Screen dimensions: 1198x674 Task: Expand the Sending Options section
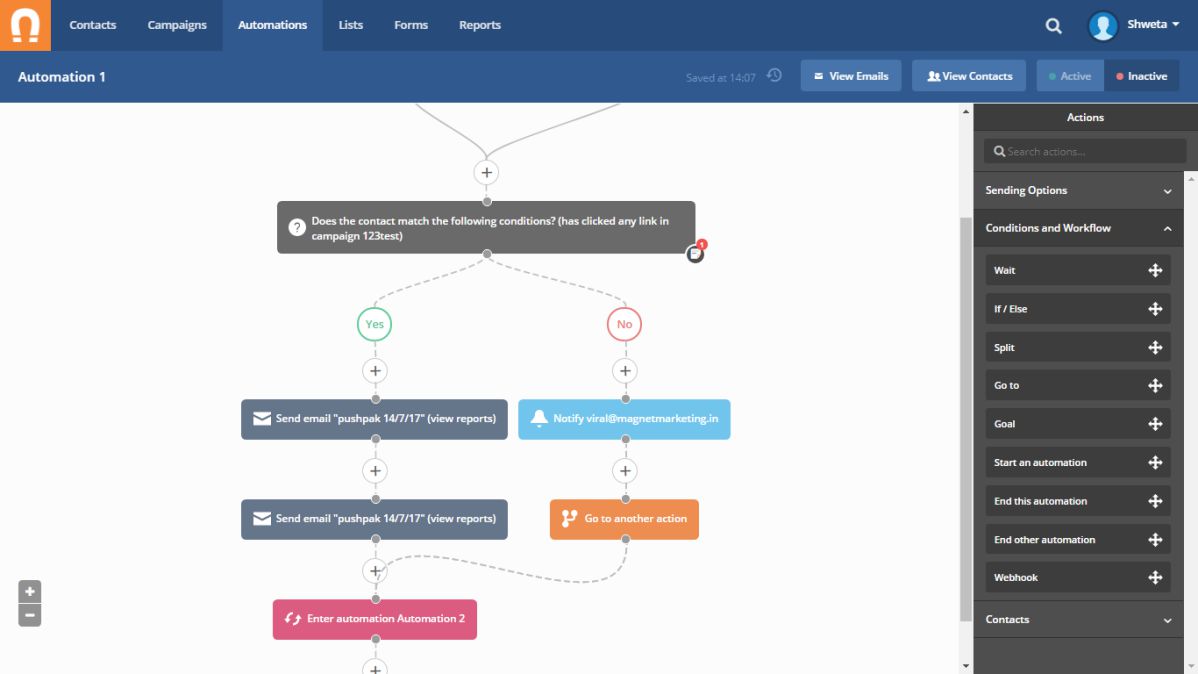[1077, 190]
